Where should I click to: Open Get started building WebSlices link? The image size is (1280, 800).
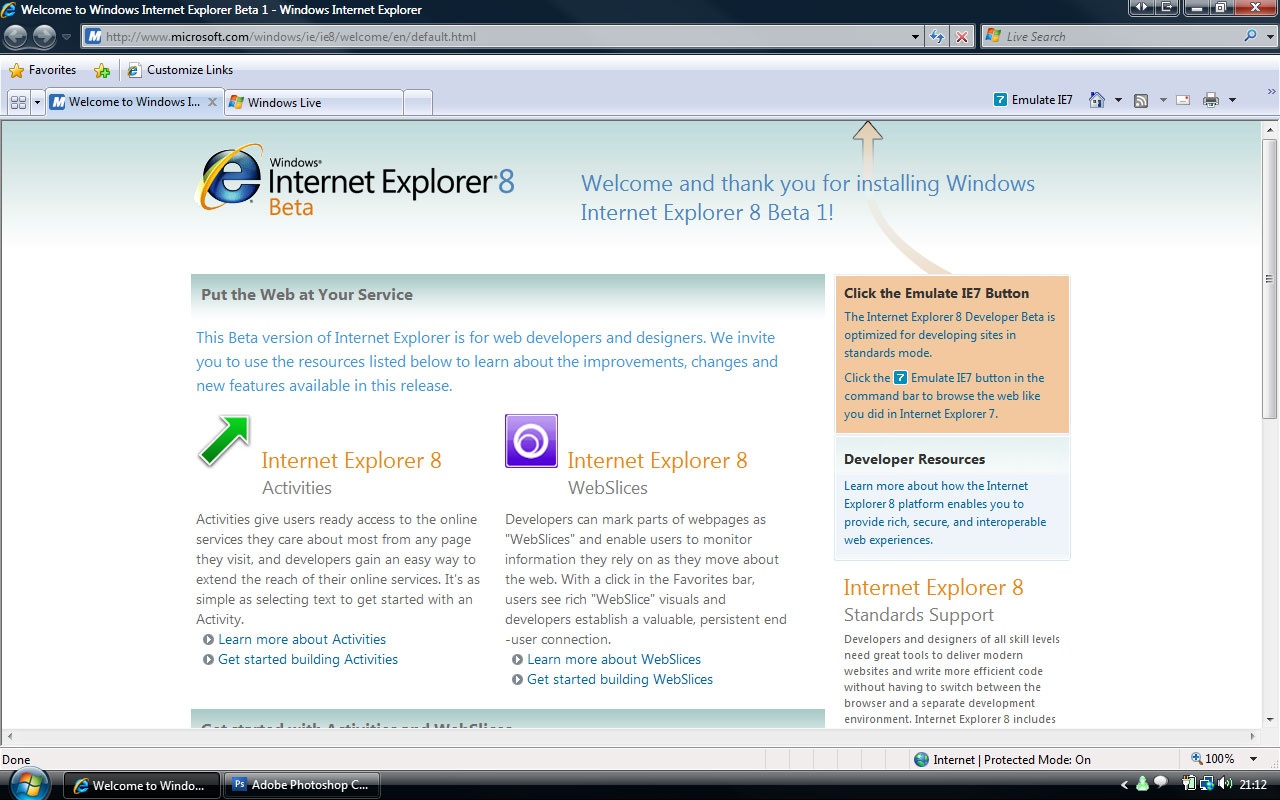(x=620, y=679)
